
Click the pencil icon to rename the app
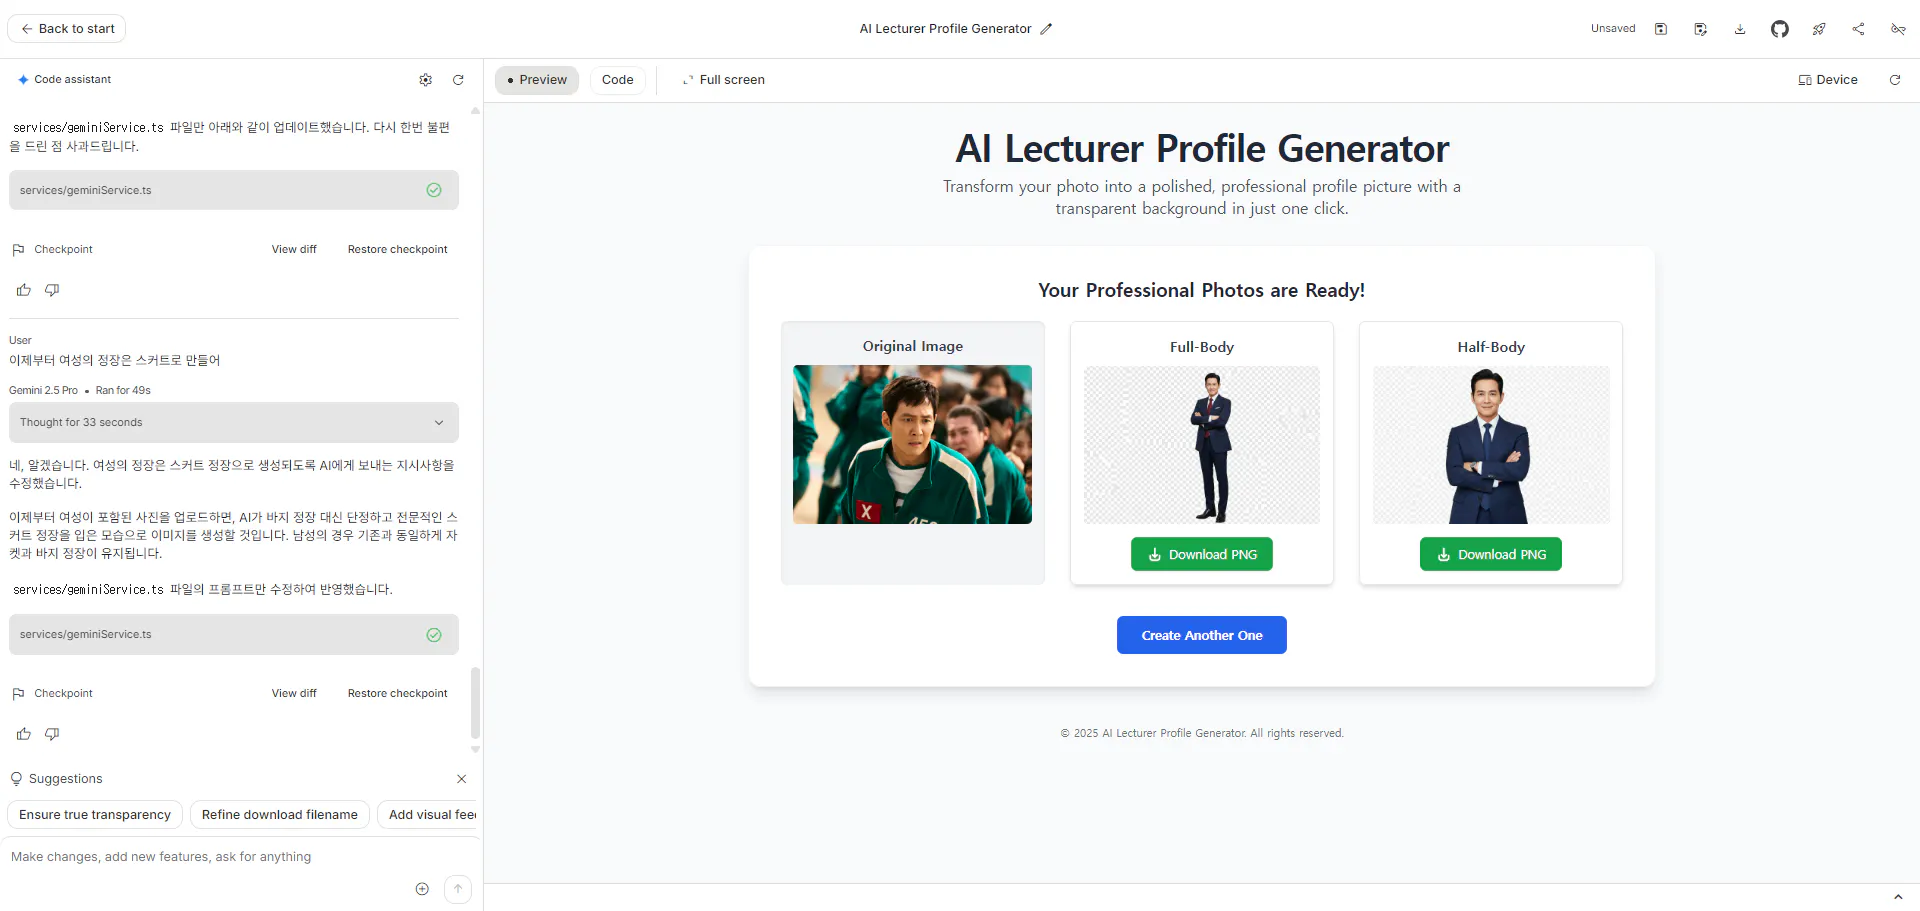(x=1046, y=29)
